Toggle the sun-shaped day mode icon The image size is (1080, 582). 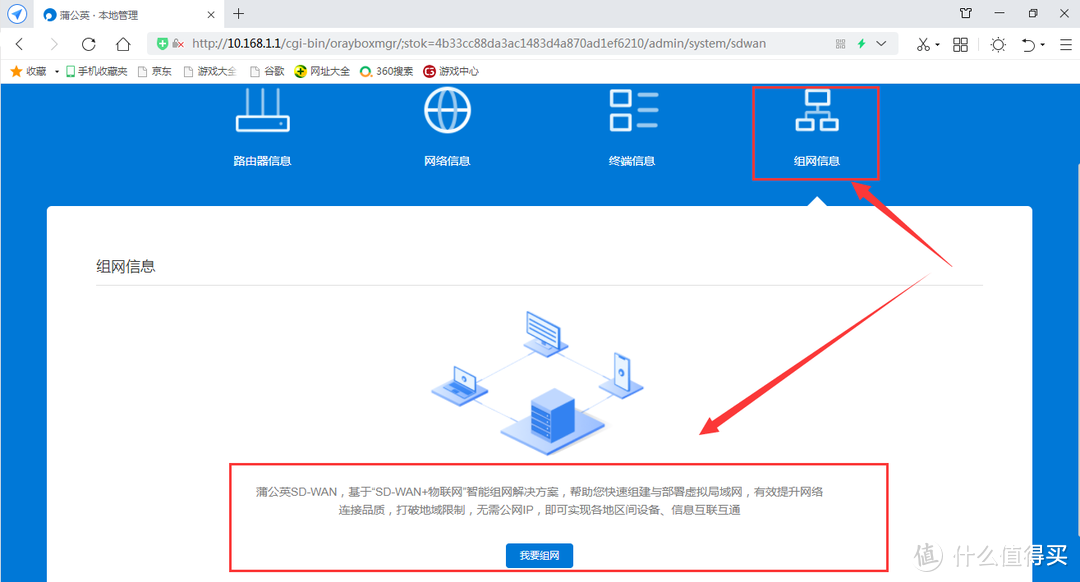(x=998, y=45)
